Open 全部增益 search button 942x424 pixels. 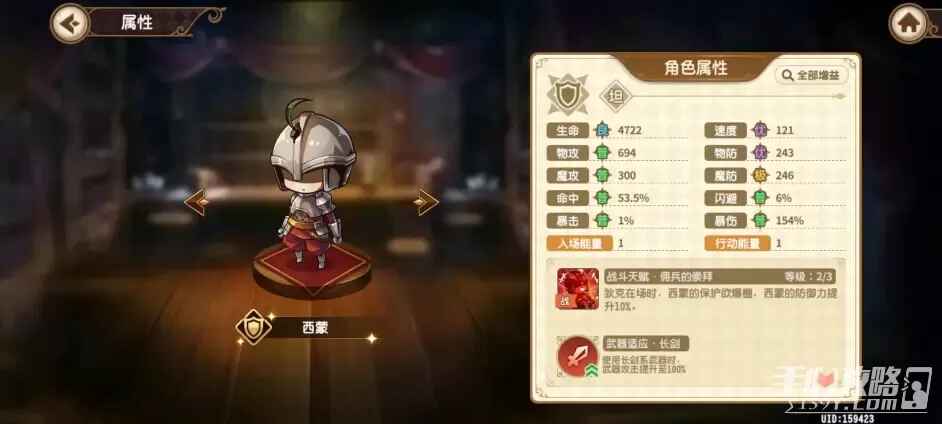[x=811, y=76]
